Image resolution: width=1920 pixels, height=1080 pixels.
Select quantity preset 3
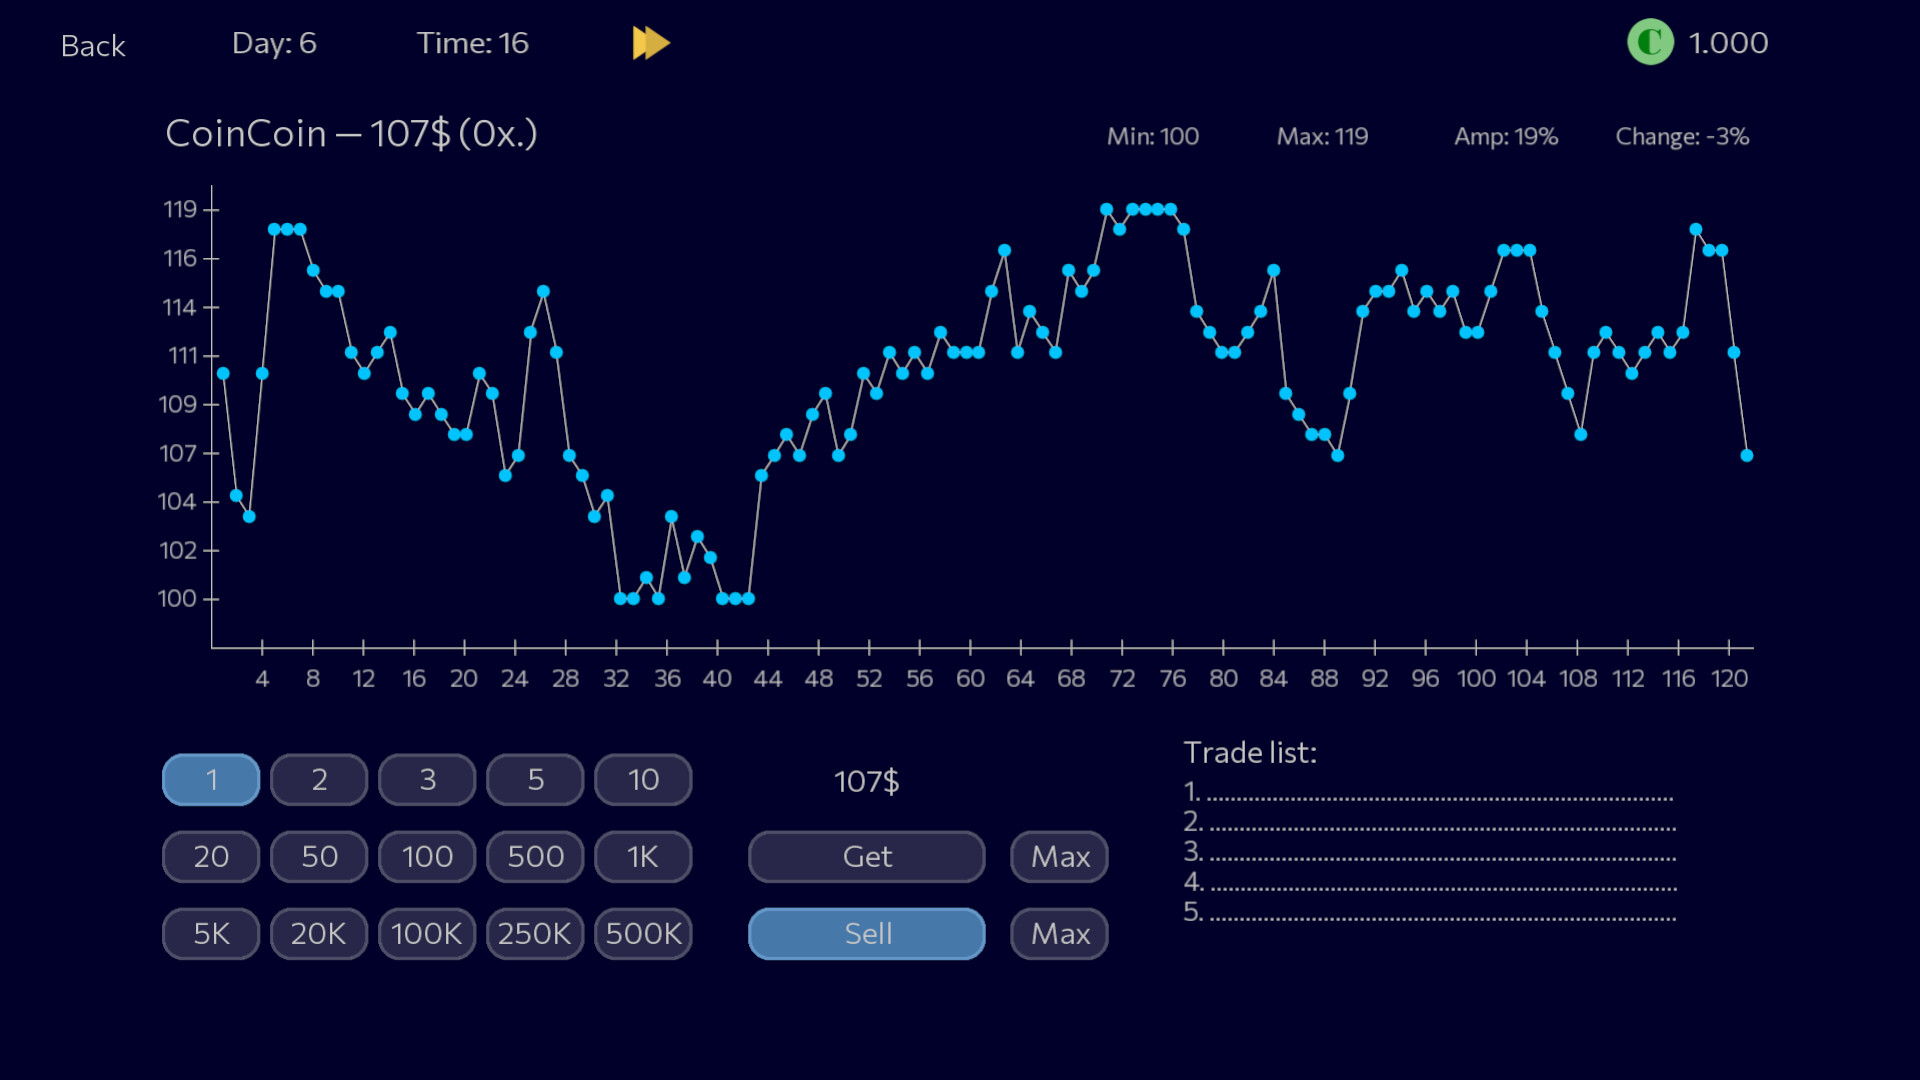click(x=426, y=779)
